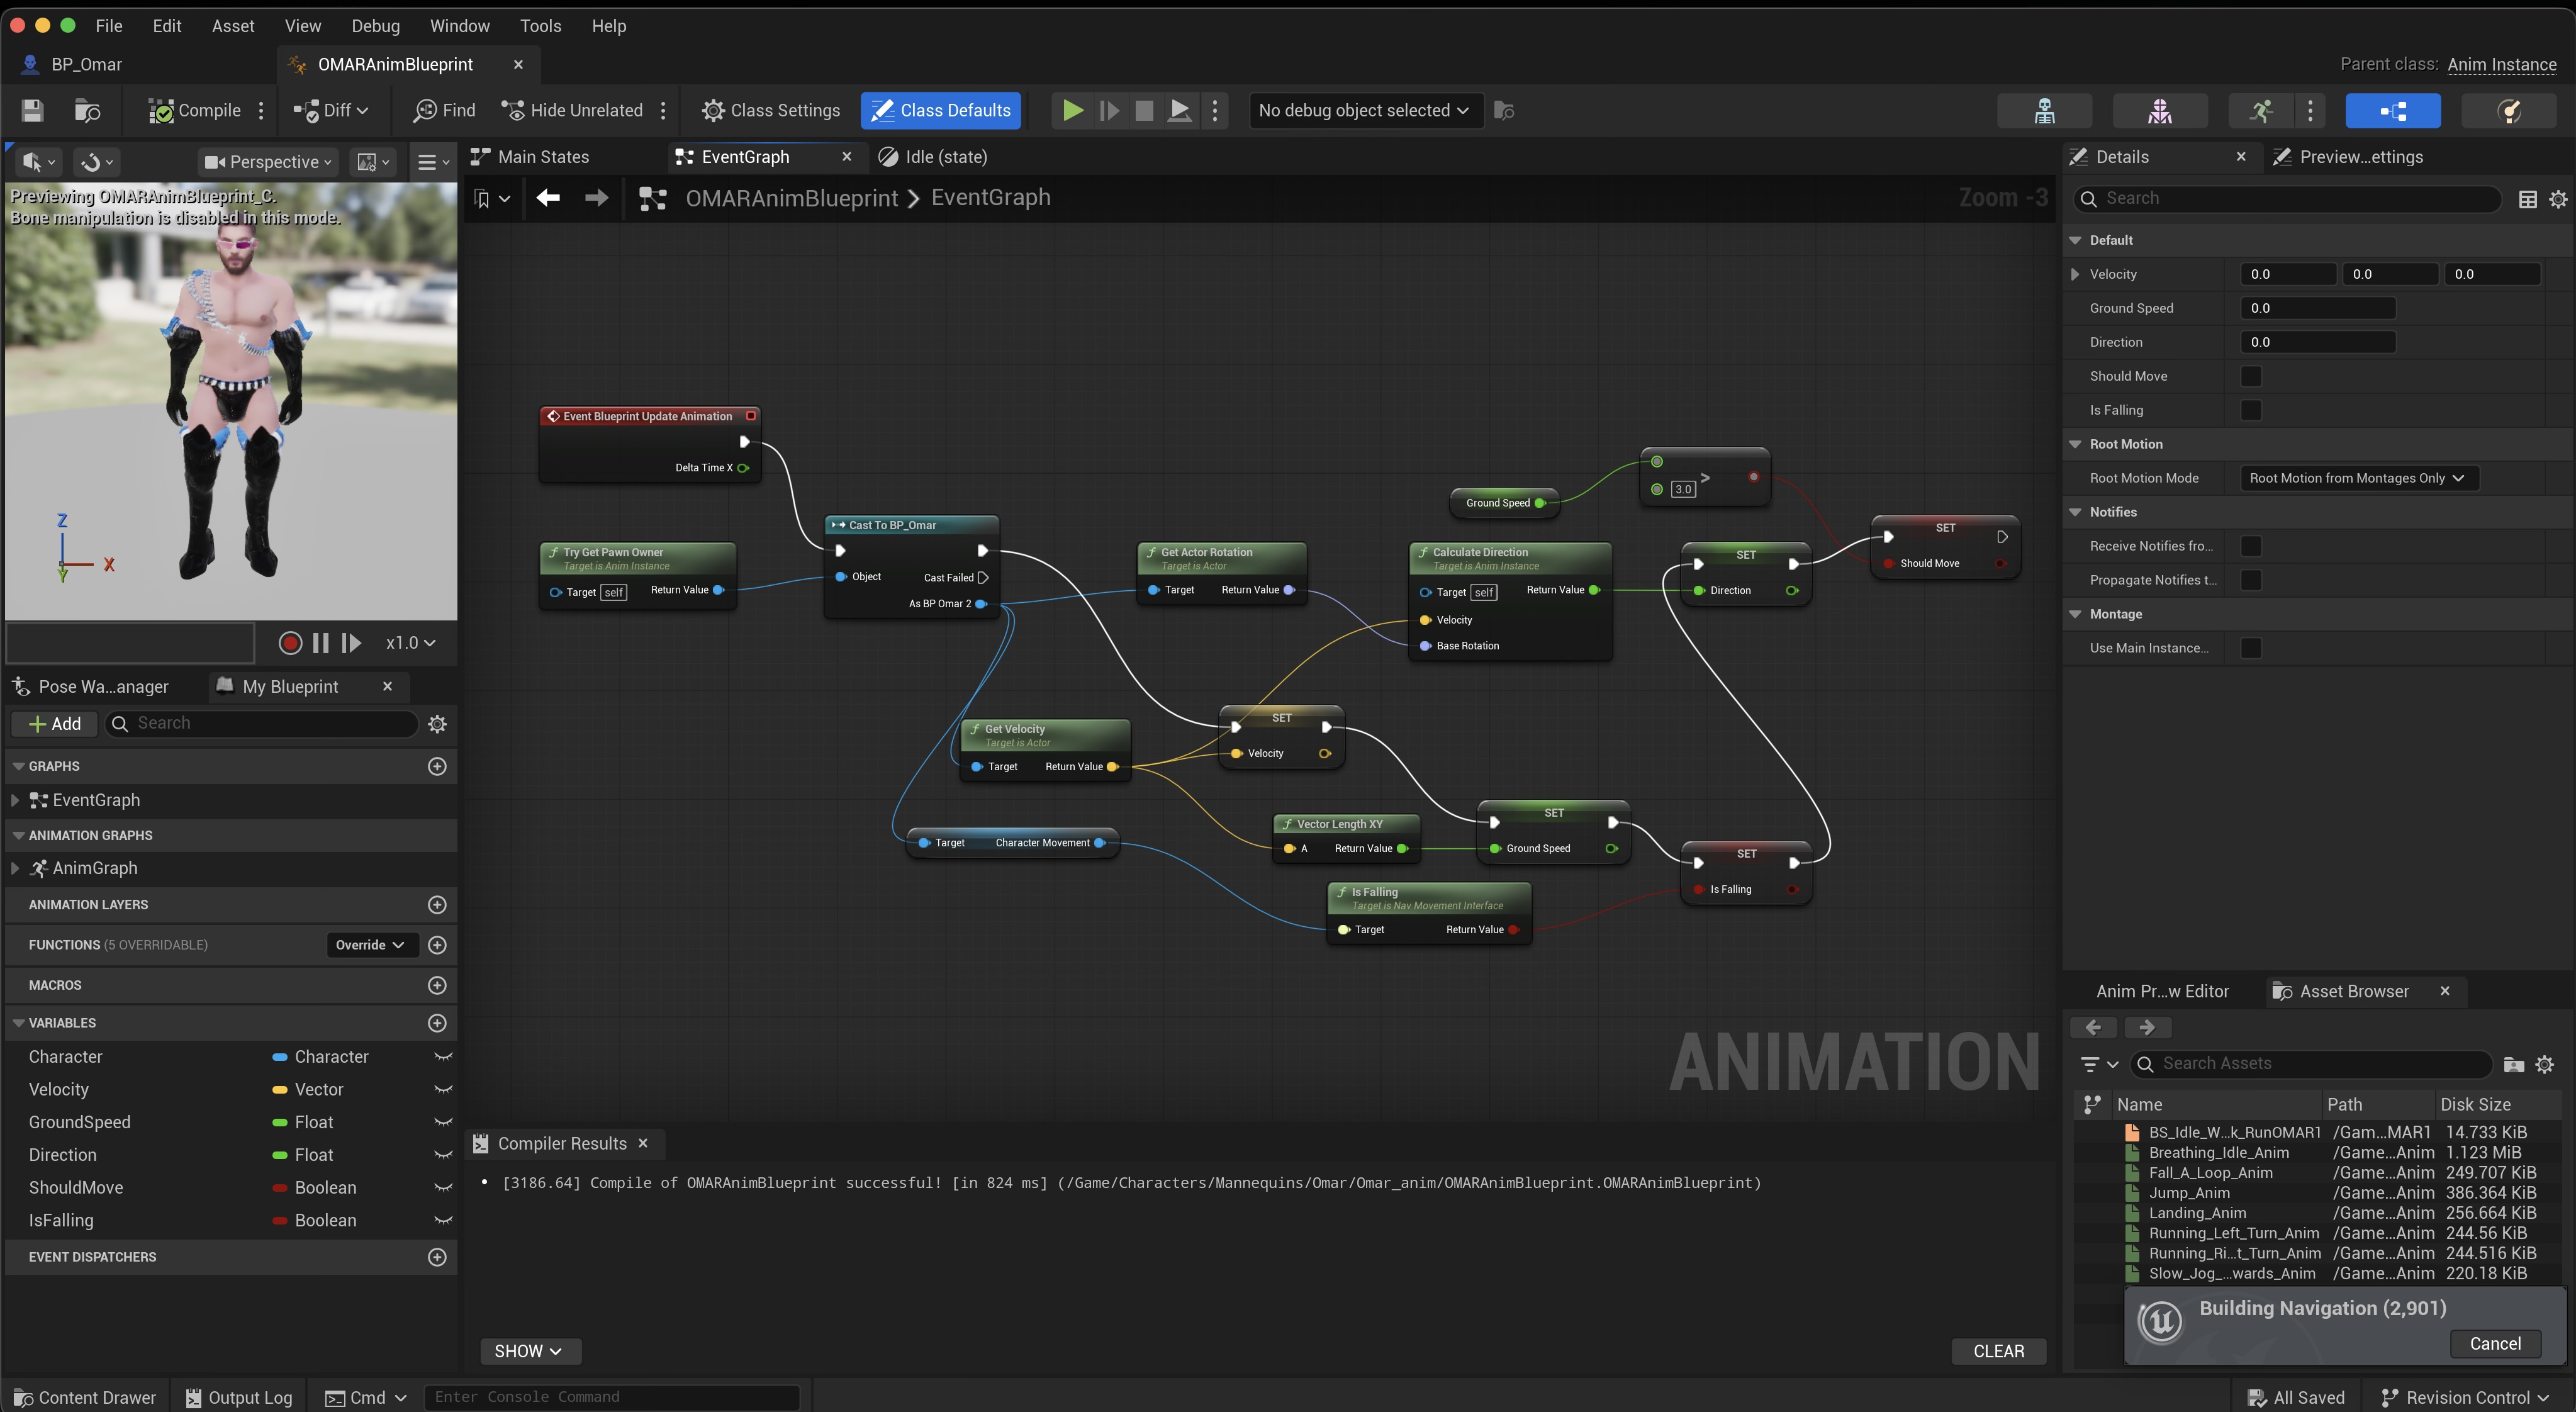Image resolution: width=2576 pixels, height=1412 pixels.
Task: Toggle visibility eye for Velocity variable
Action: (x=443, y=1090)
